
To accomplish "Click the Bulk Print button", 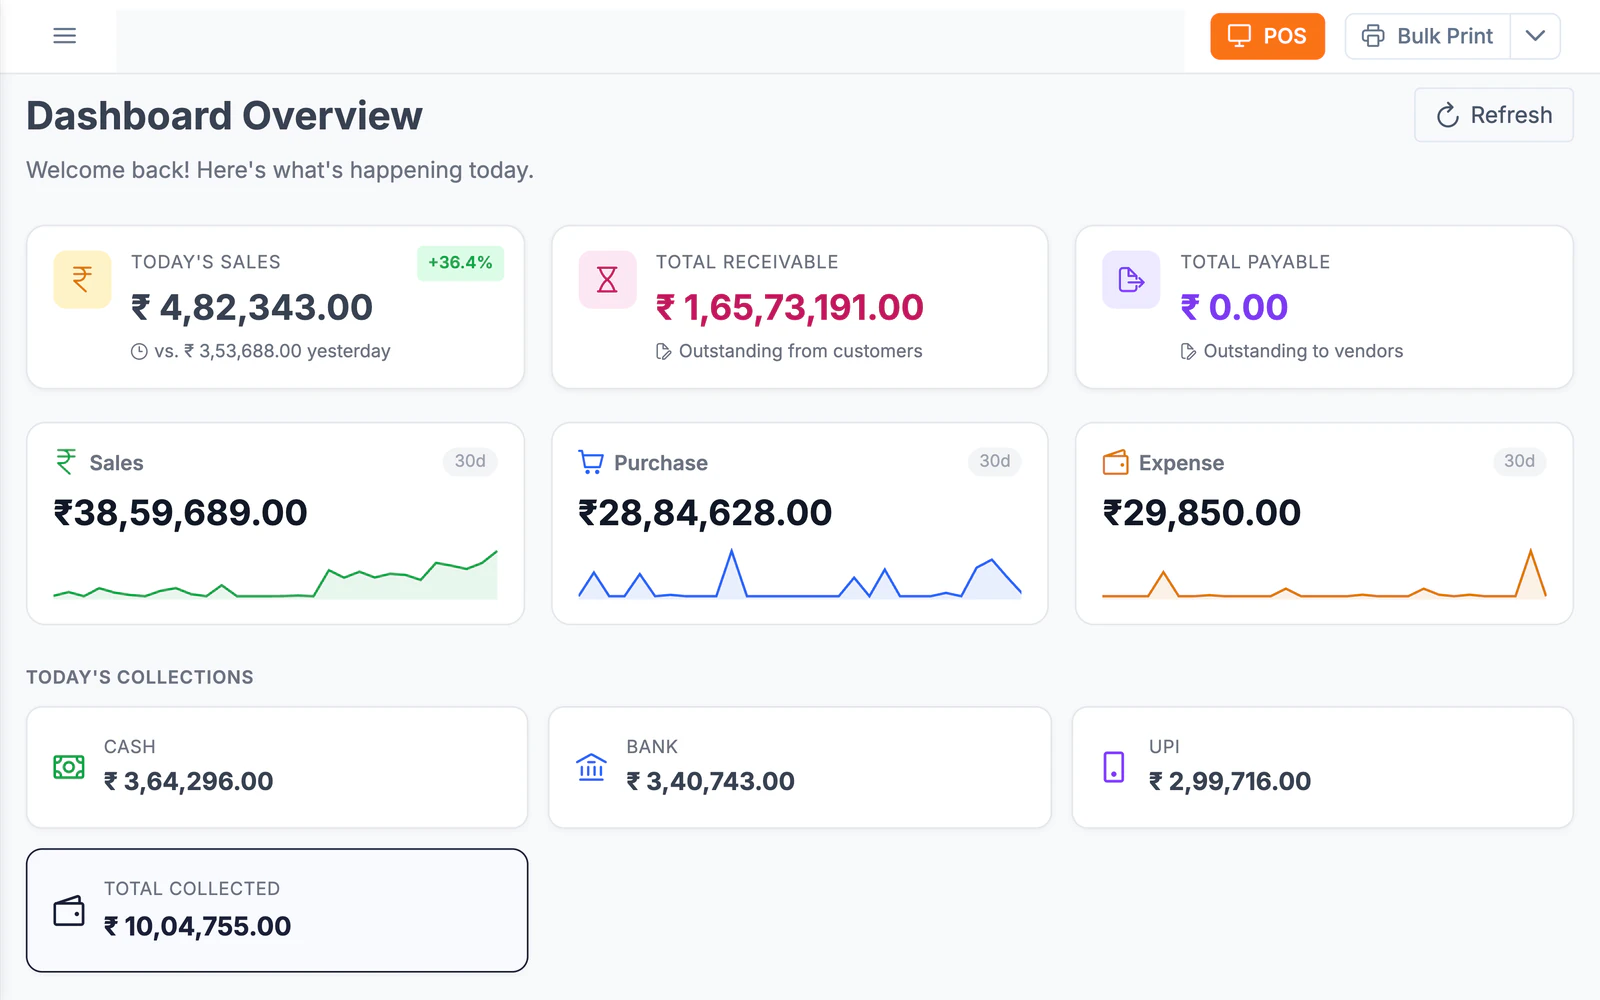I will tap(1427, 36).
